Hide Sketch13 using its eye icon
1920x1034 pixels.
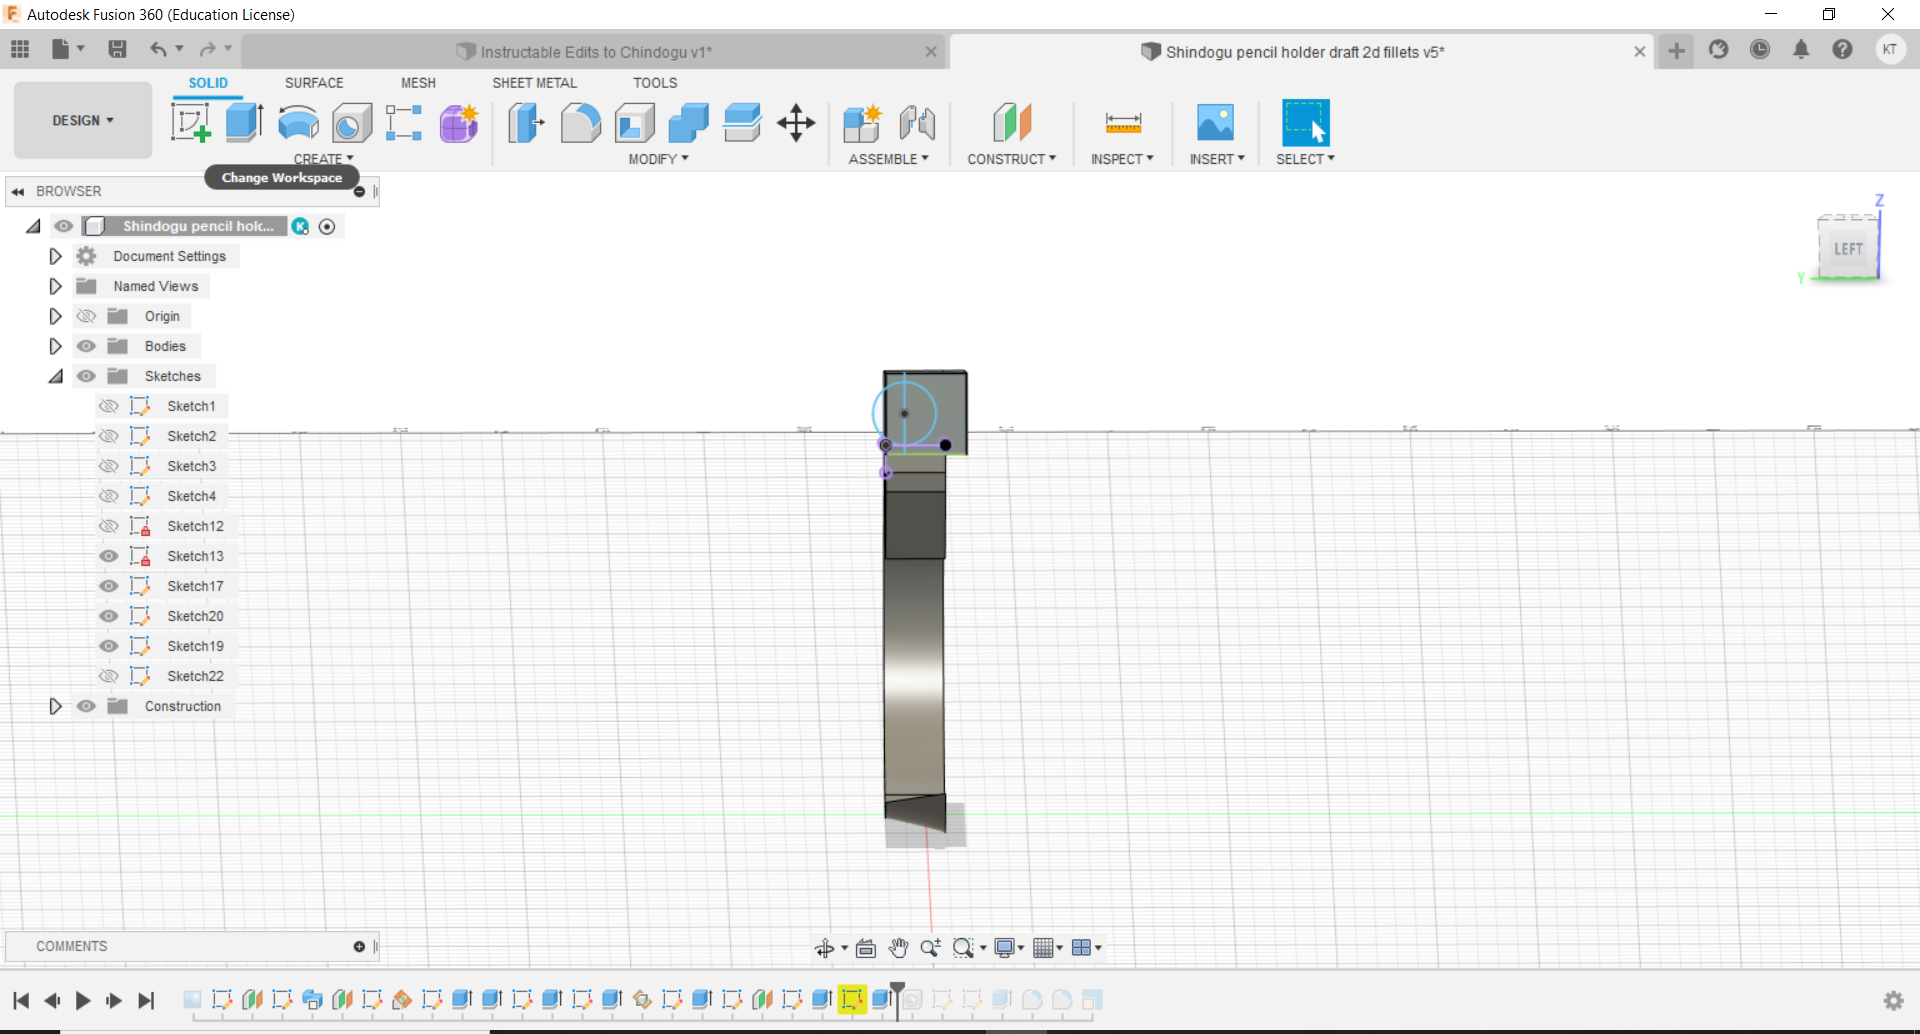109,556
